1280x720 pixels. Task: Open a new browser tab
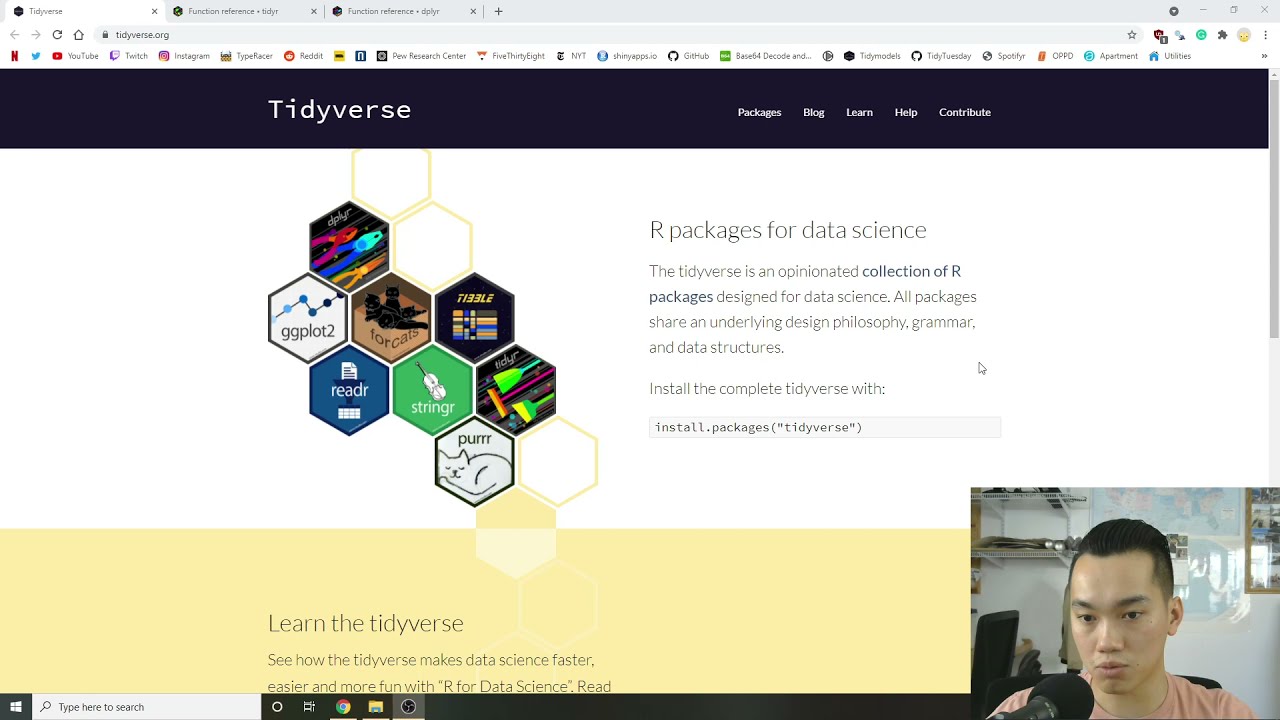[x=498, y=11]
